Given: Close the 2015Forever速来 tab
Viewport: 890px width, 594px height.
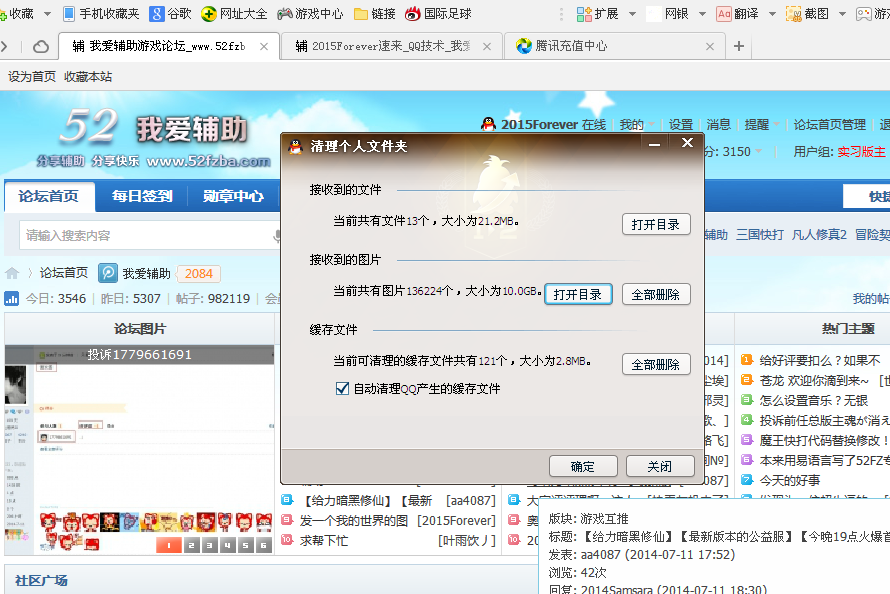Looking at the screenshot, I should 487,46.
